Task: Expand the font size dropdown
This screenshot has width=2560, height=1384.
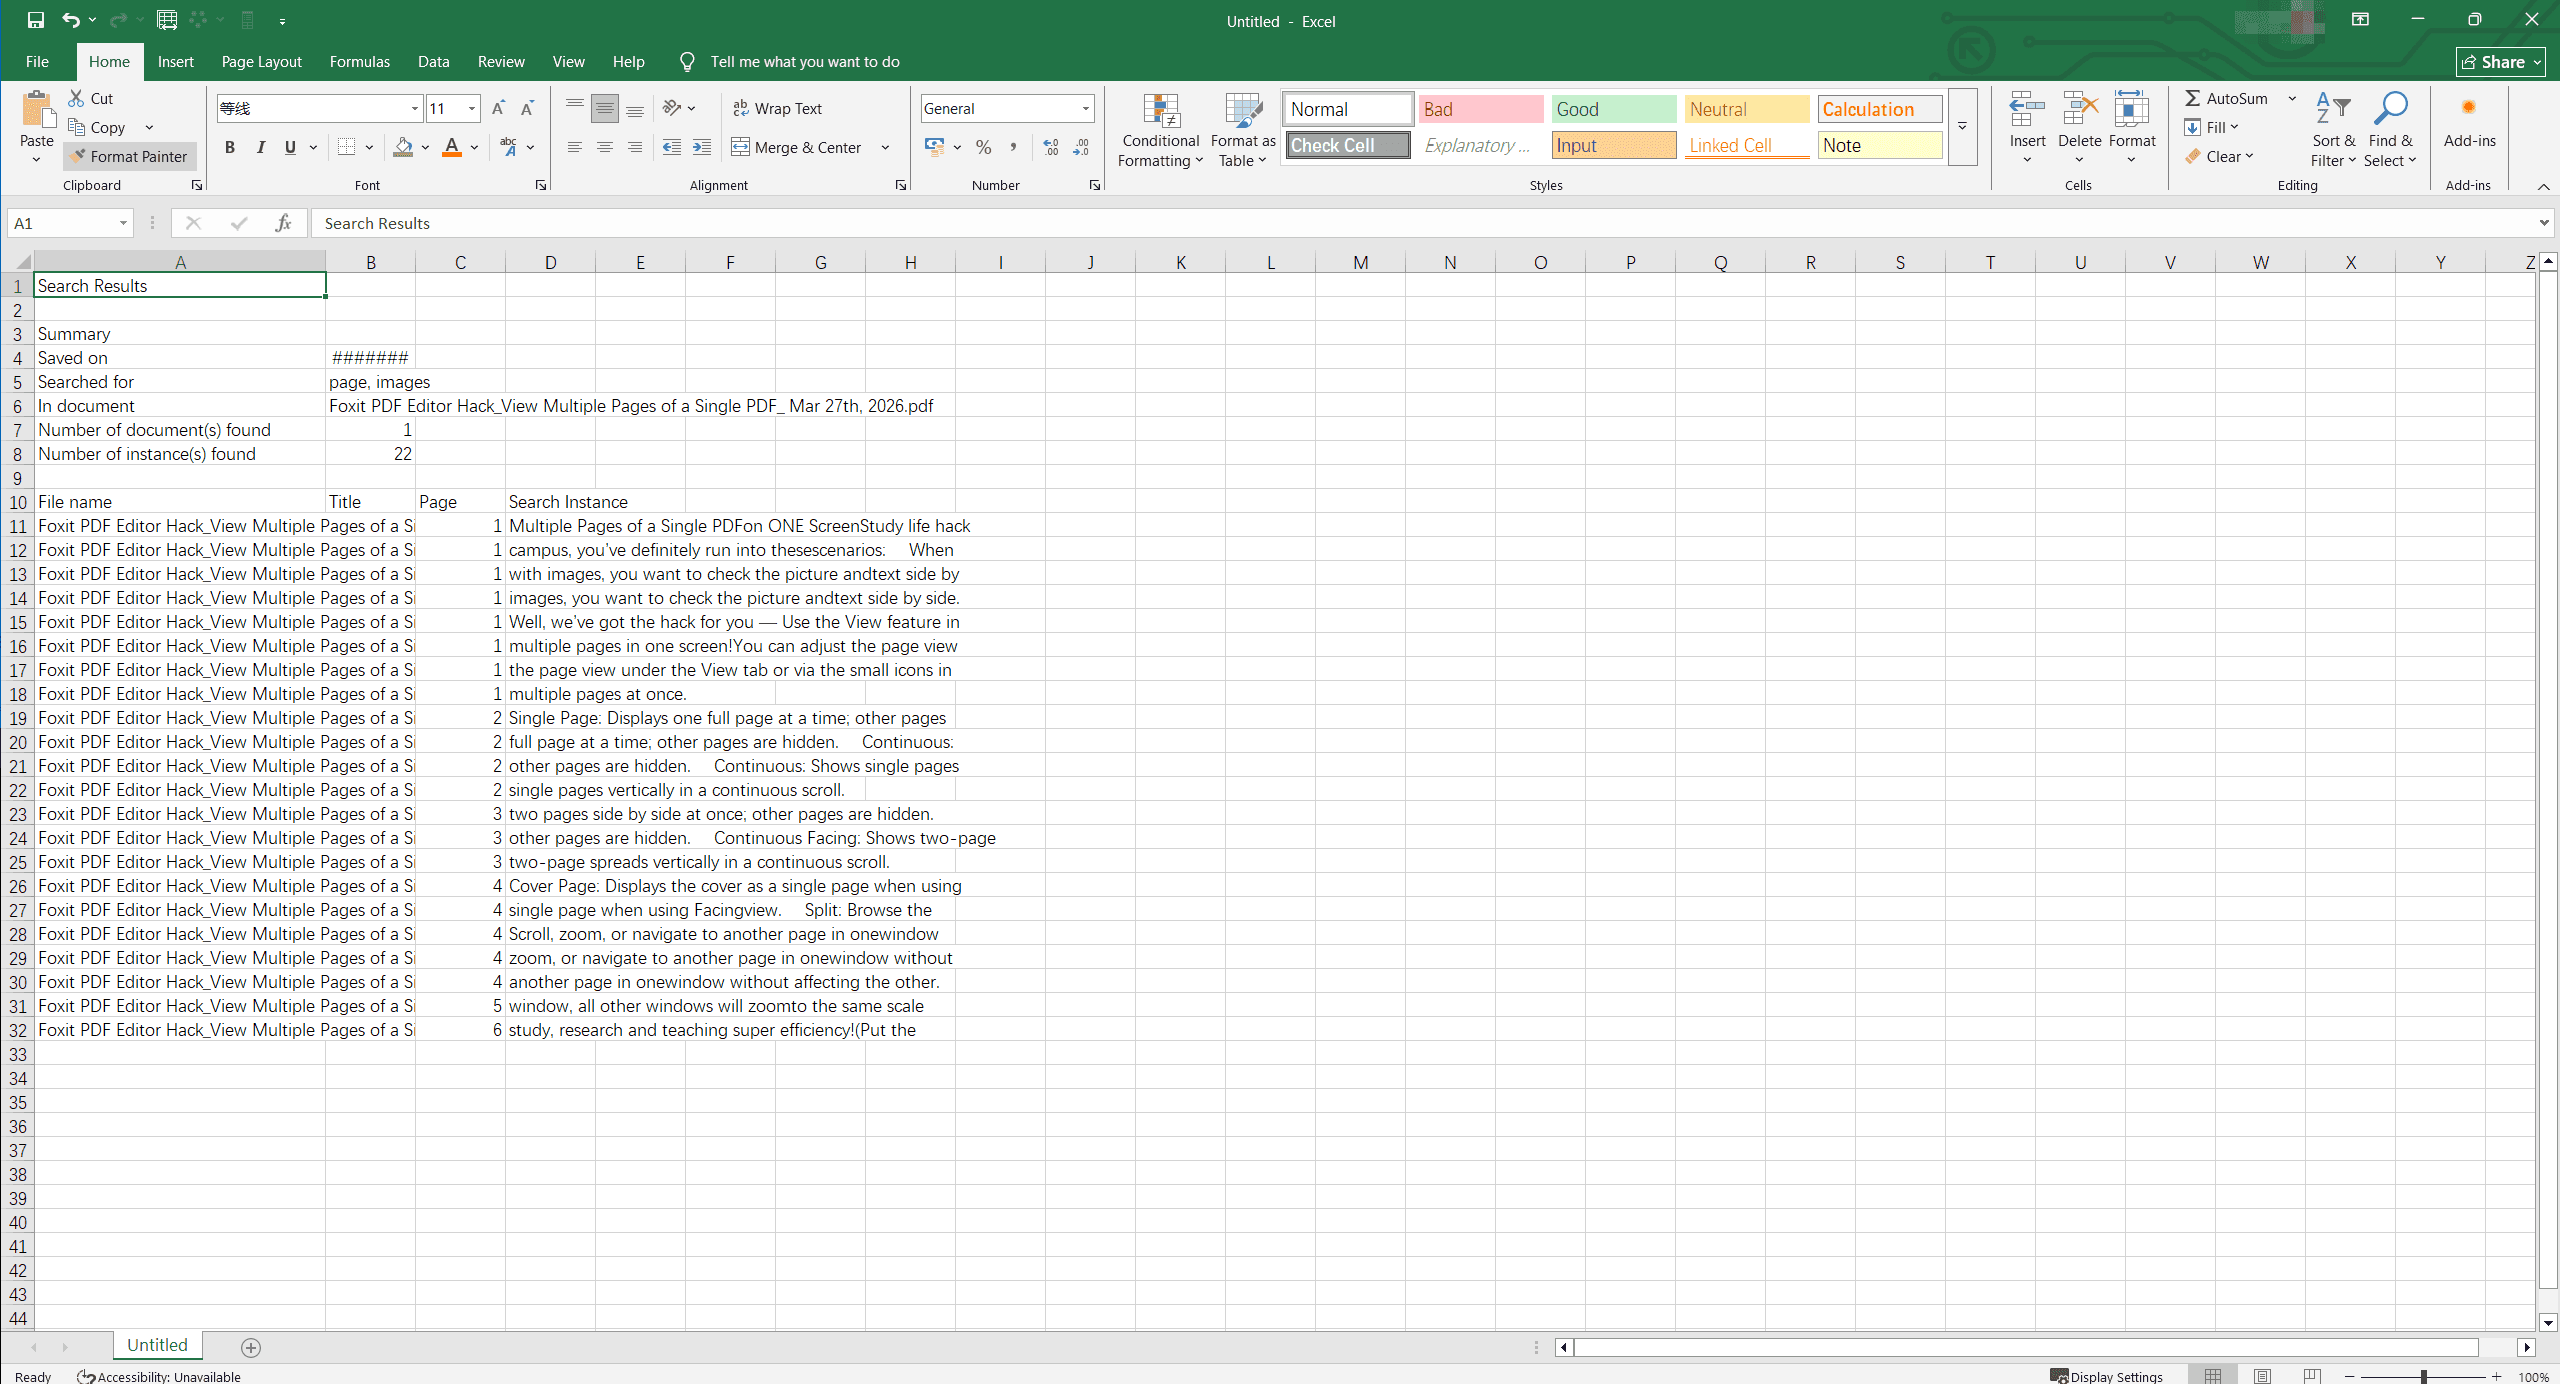Action: pyautogui.click(x=472, y=108)
